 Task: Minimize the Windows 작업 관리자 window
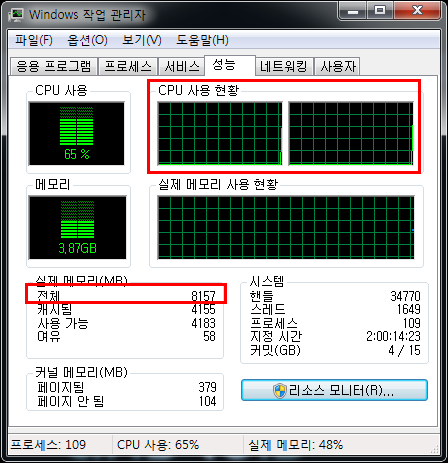click(353, 11)
